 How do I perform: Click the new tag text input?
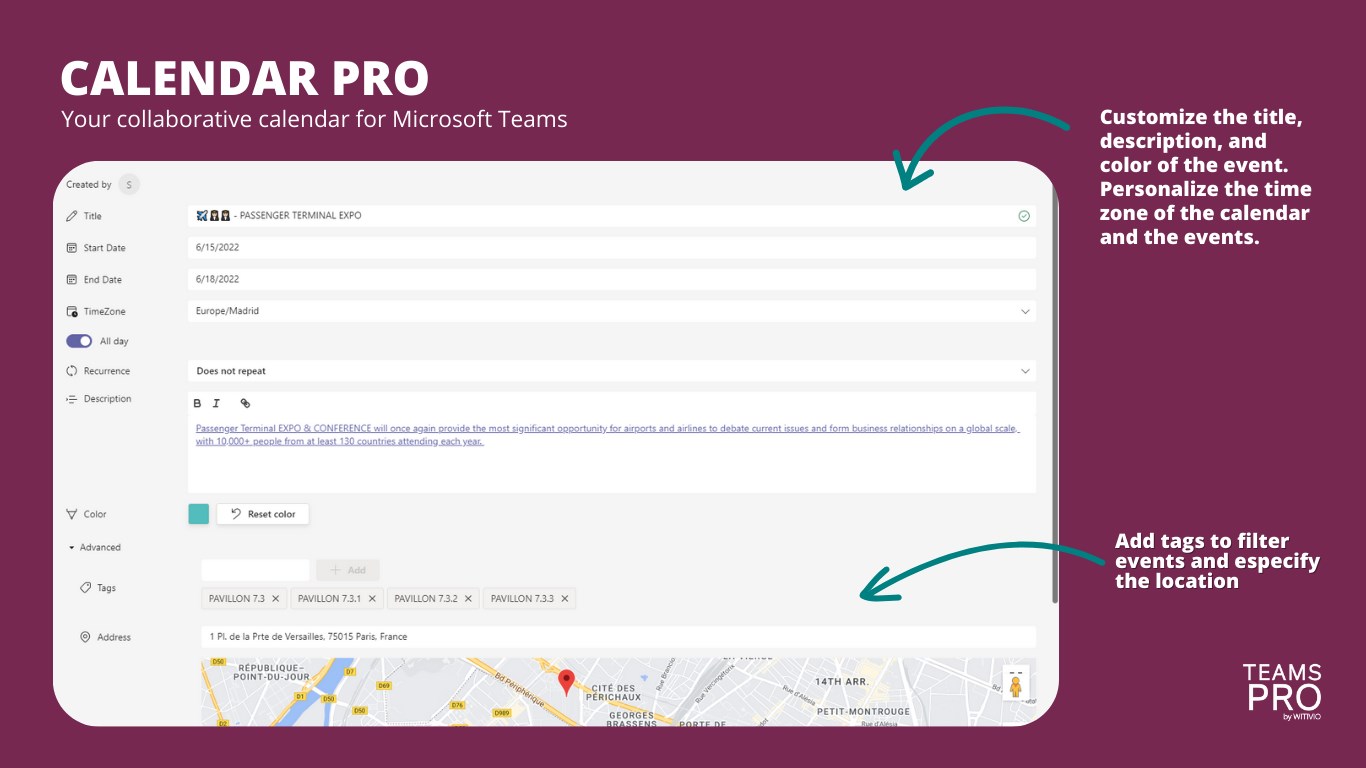click(x=256, y=570)
